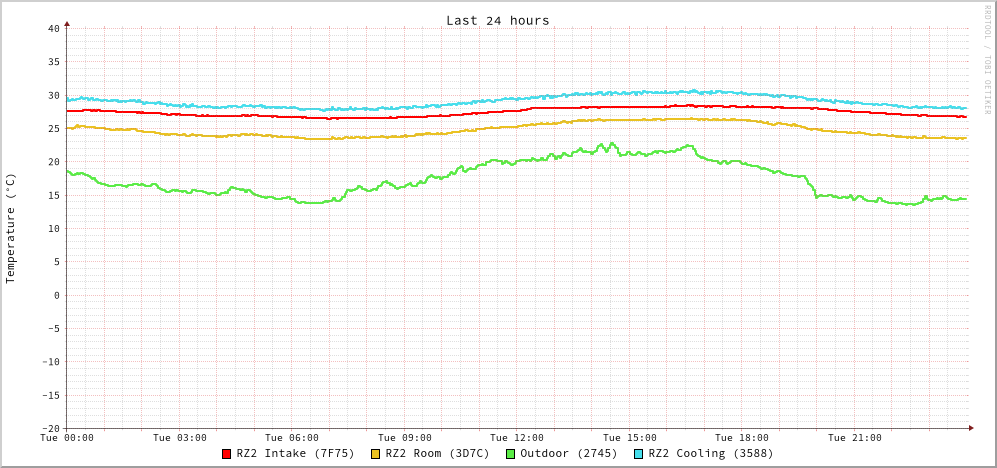
Task: Click the 40 value on the temperature axis
Action: coord(53,28)
